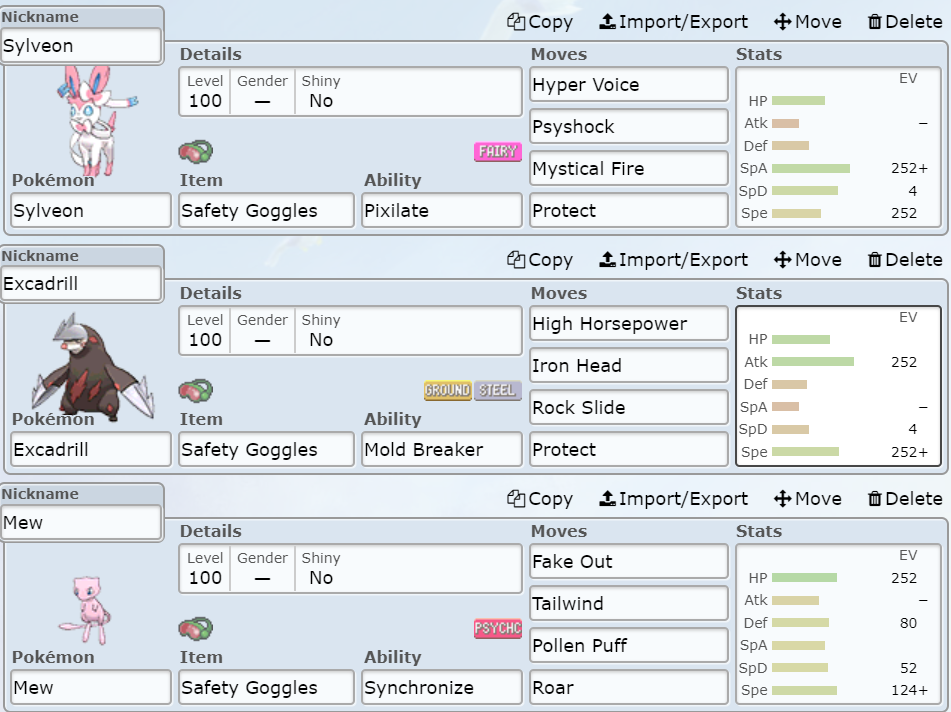Image resolution: width=951 pixels, height=712 pixels.
Task: Select Sylveon's Protect move slot
Action: click(x=629, y=210)
